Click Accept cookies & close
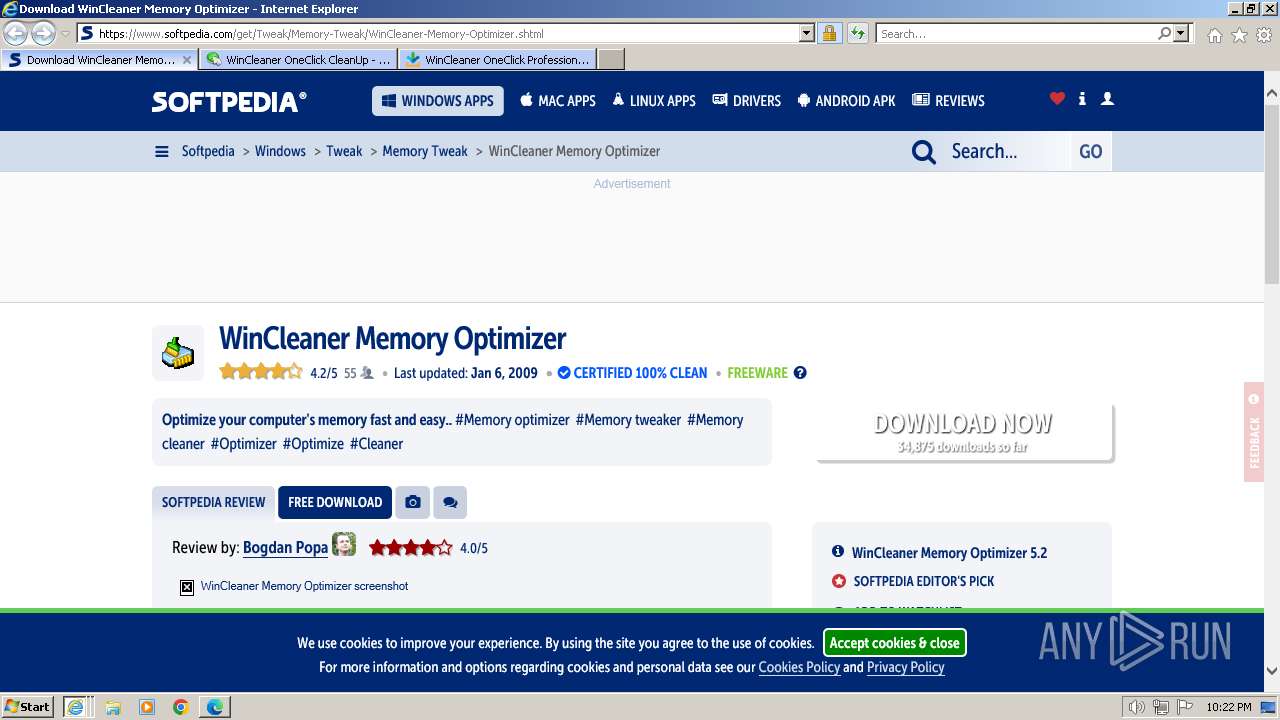Image resolution: width=1280 pixels, height=720 pixels. tap(895, 643)
